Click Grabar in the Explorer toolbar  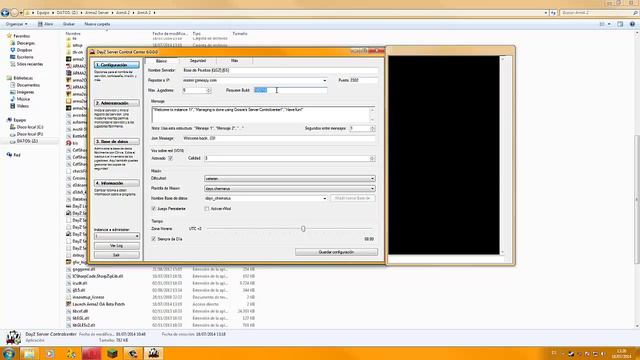[69, 24]
